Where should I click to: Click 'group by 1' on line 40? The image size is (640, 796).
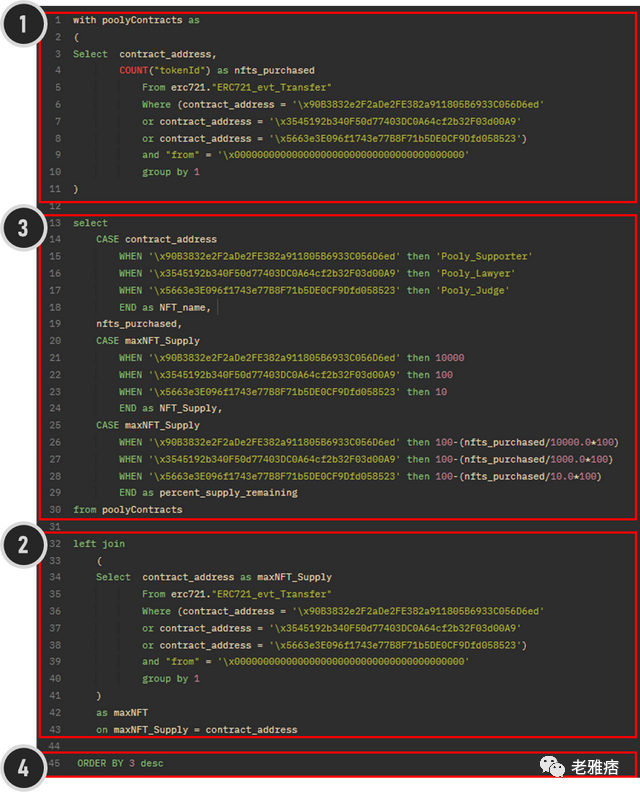(171, 679)
